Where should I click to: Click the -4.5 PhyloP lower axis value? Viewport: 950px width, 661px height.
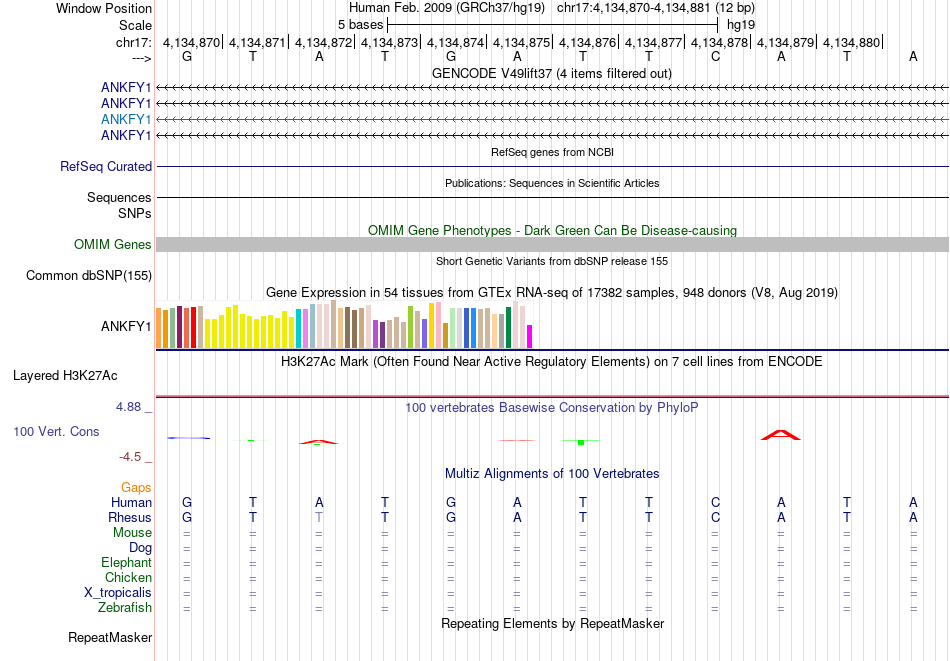pos(130,457)
